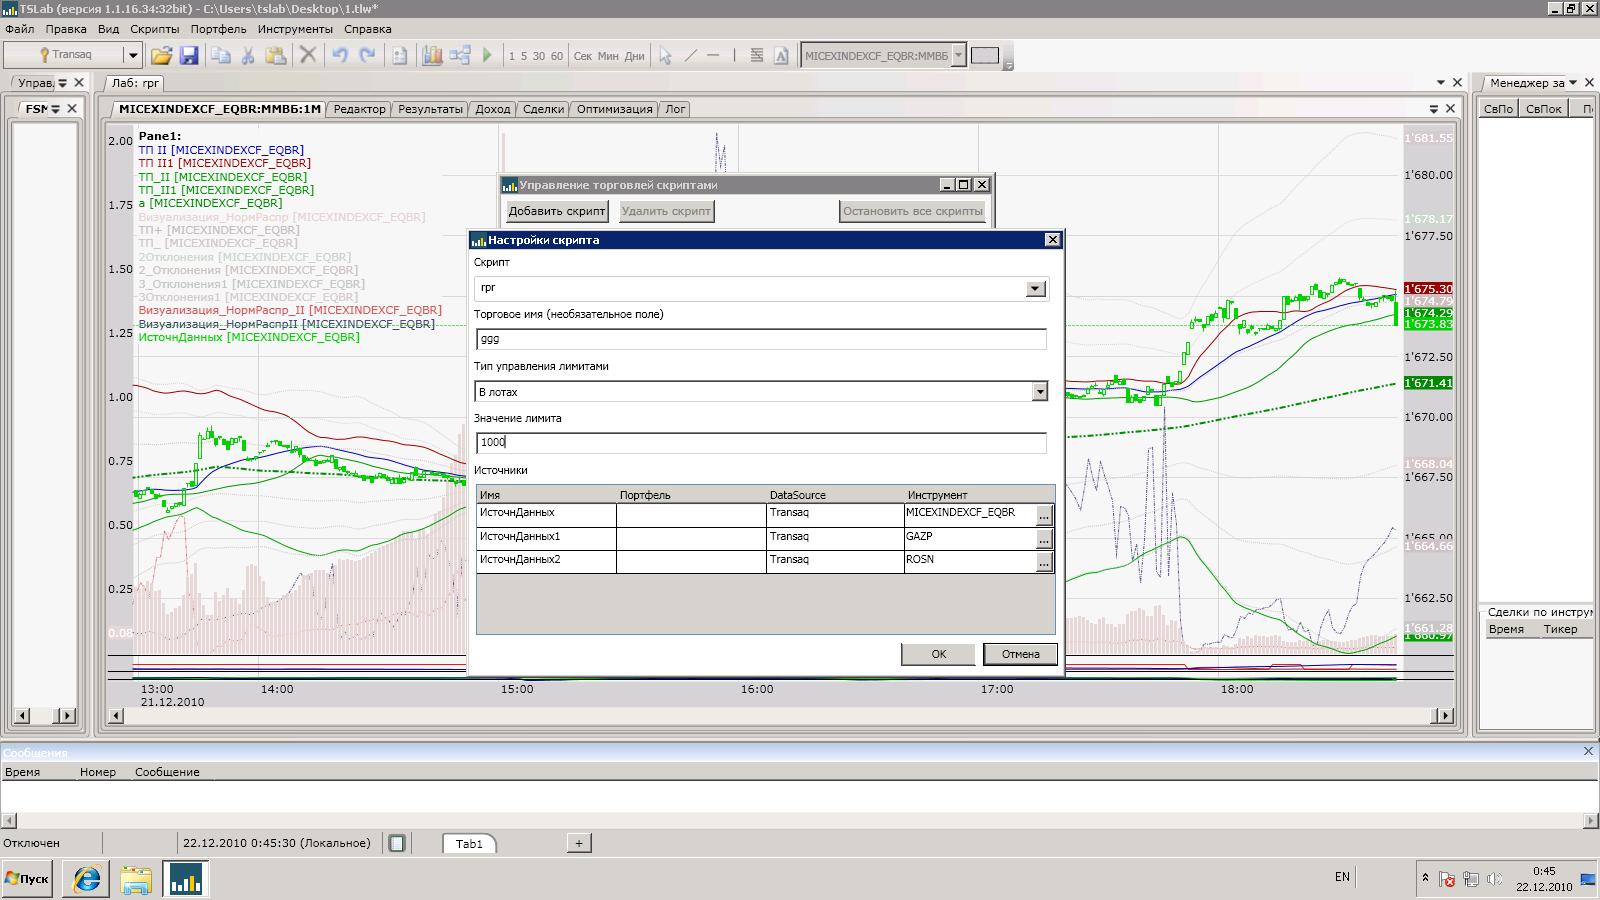Viewport: 1600px width, 900px height.
Task: Click the undo arrow icon
Action: click(340, 56)
